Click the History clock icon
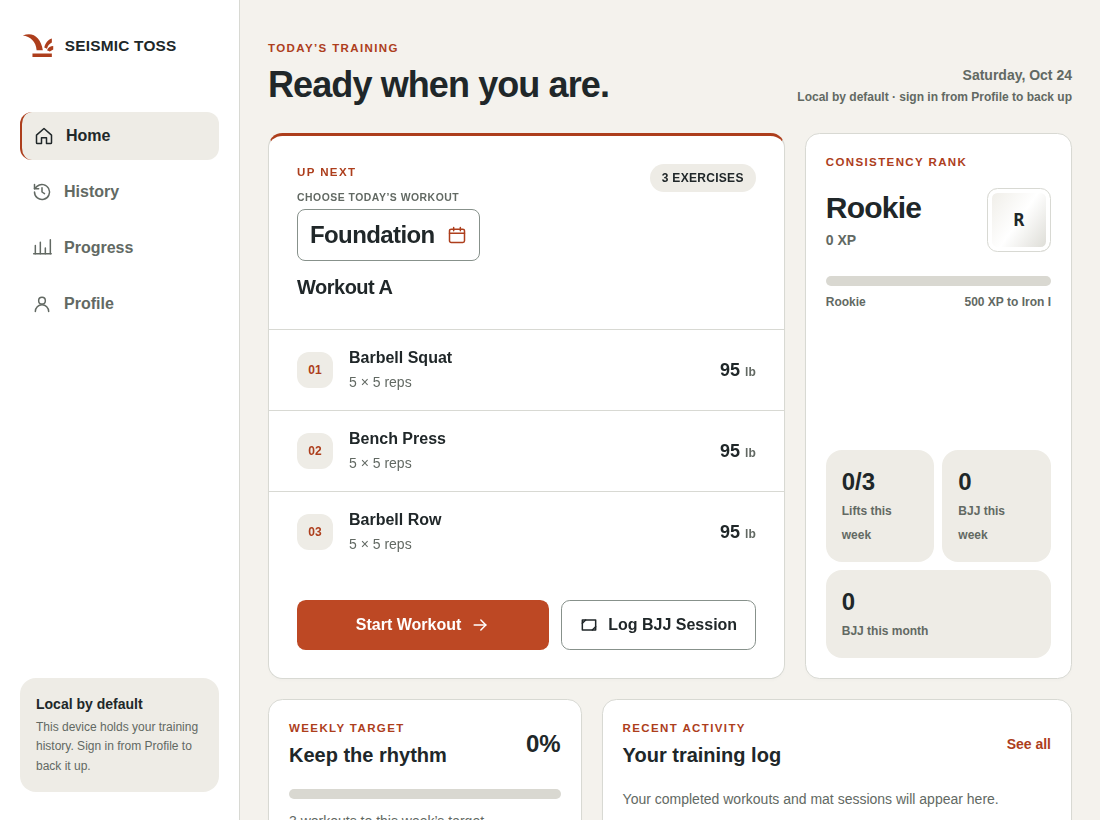 coord(42,191)
